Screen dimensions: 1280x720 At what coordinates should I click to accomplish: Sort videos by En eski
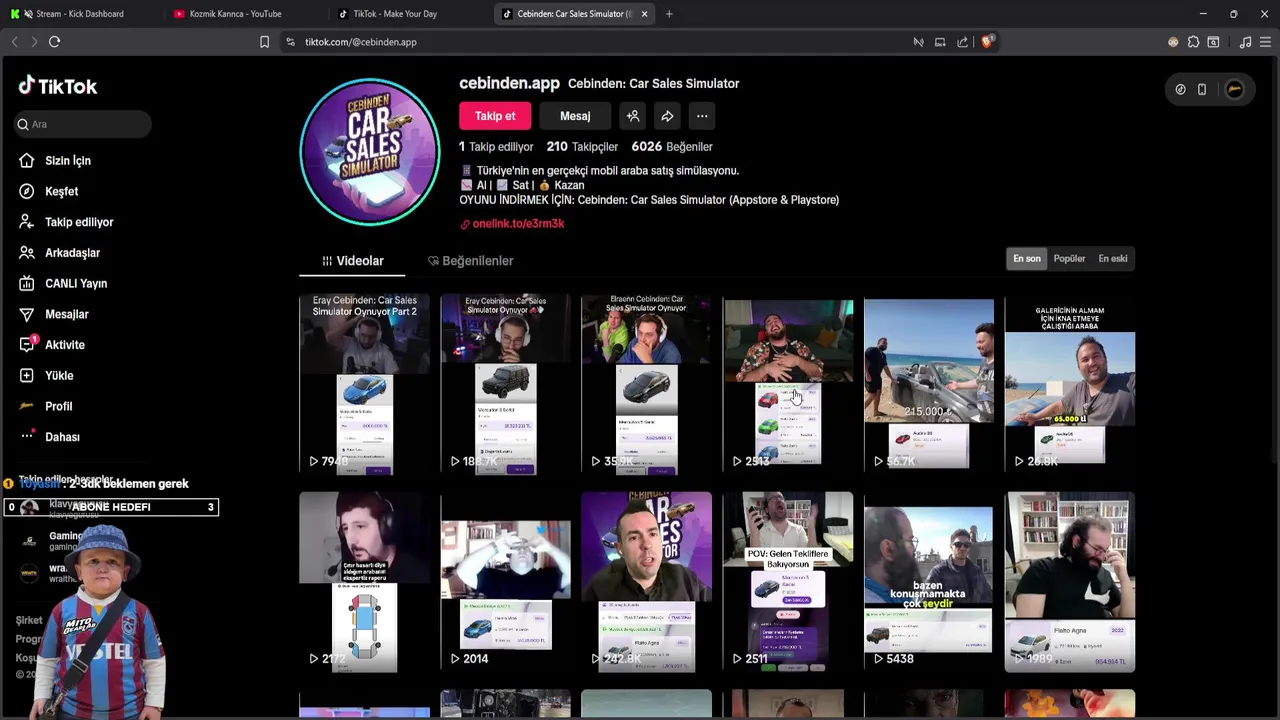[1113, 259]
